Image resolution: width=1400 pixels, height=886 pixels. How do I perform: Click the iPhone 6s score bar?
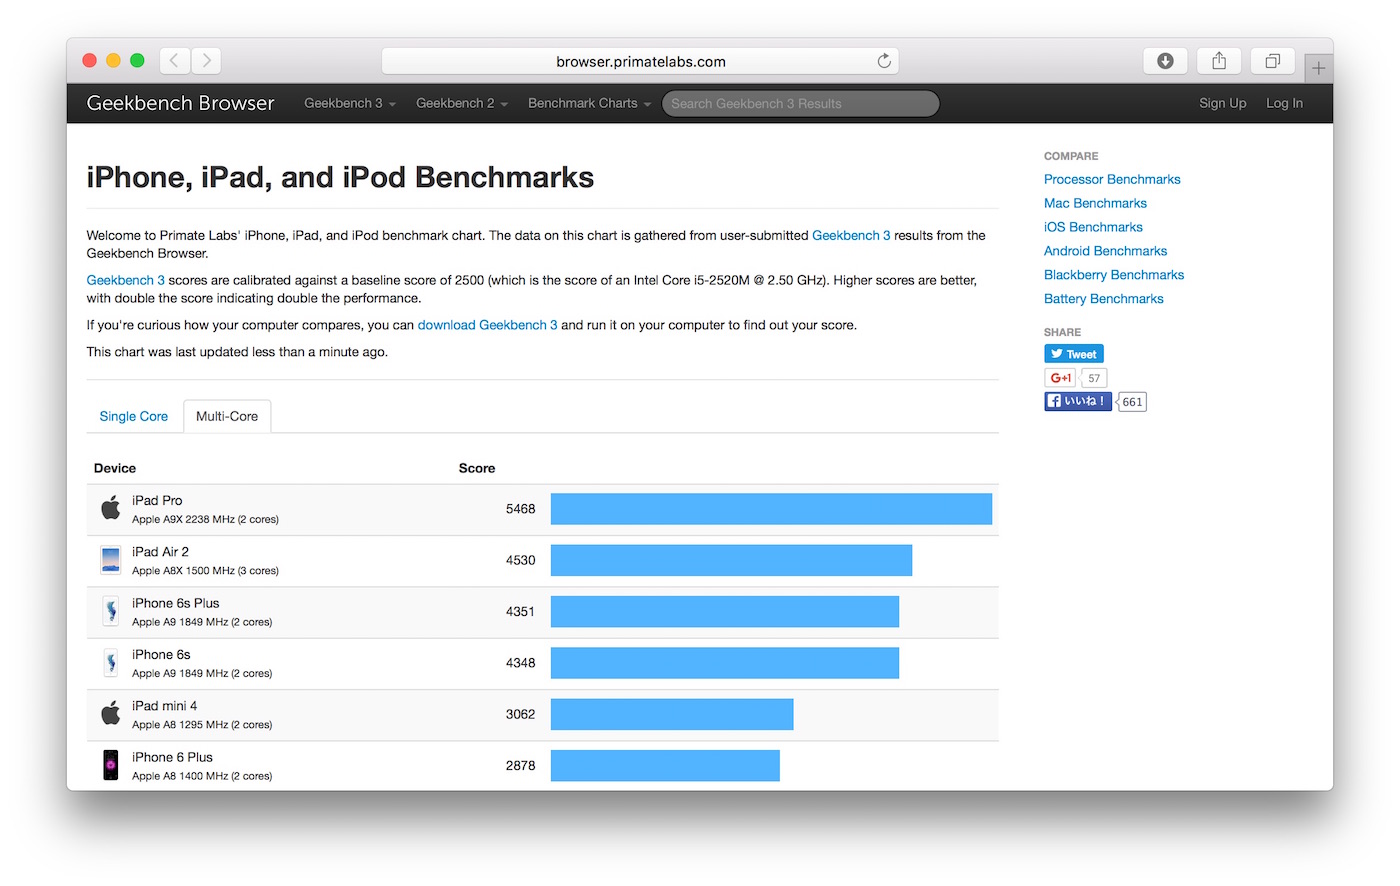[725, 663]
